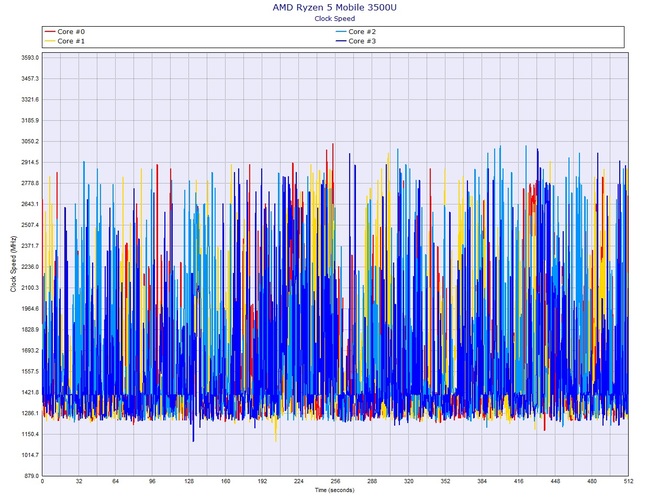This screenshot has height=502, width=670.
Task: Click the 2778.8 y-axis value
Action: pos(30,183)
